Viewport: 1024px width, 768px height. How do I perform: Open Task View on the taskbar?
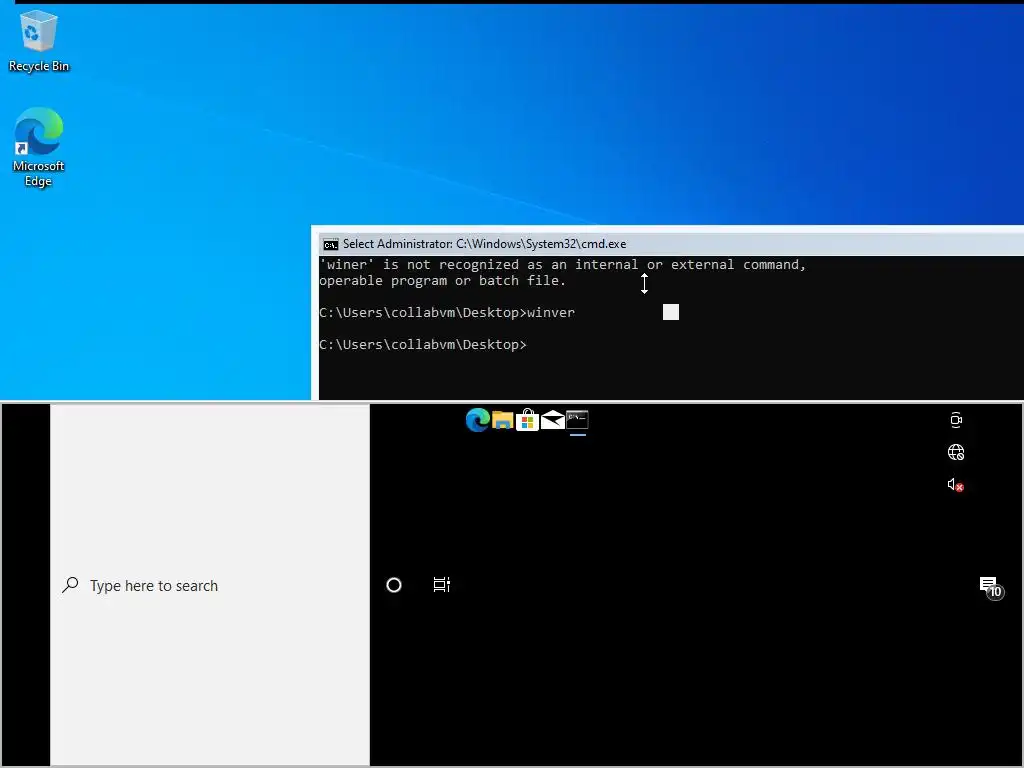pyautogui.click(x=442, y=584)
